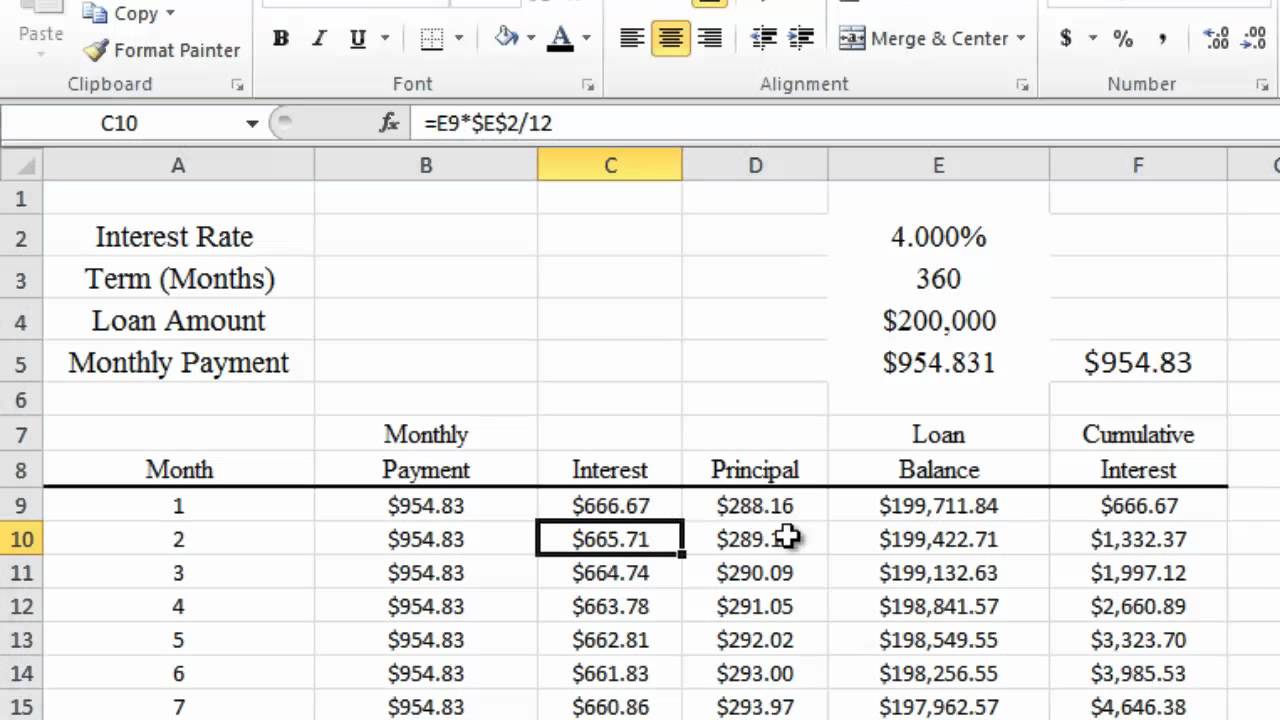Click the Format Painter button
Screen dimensions: 1280x720
(x=162, y=50)
